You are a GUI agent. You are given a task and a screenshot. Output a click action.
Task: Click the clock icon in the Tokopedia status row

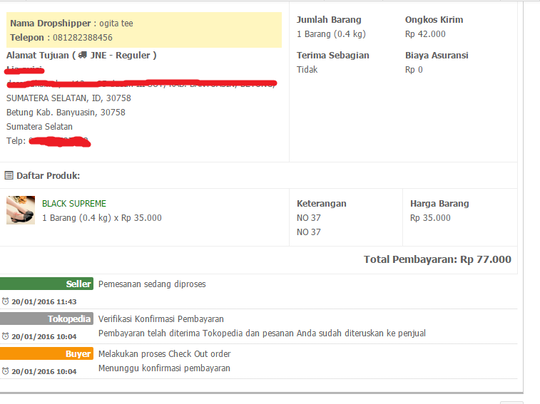click(x=5, y=336)
